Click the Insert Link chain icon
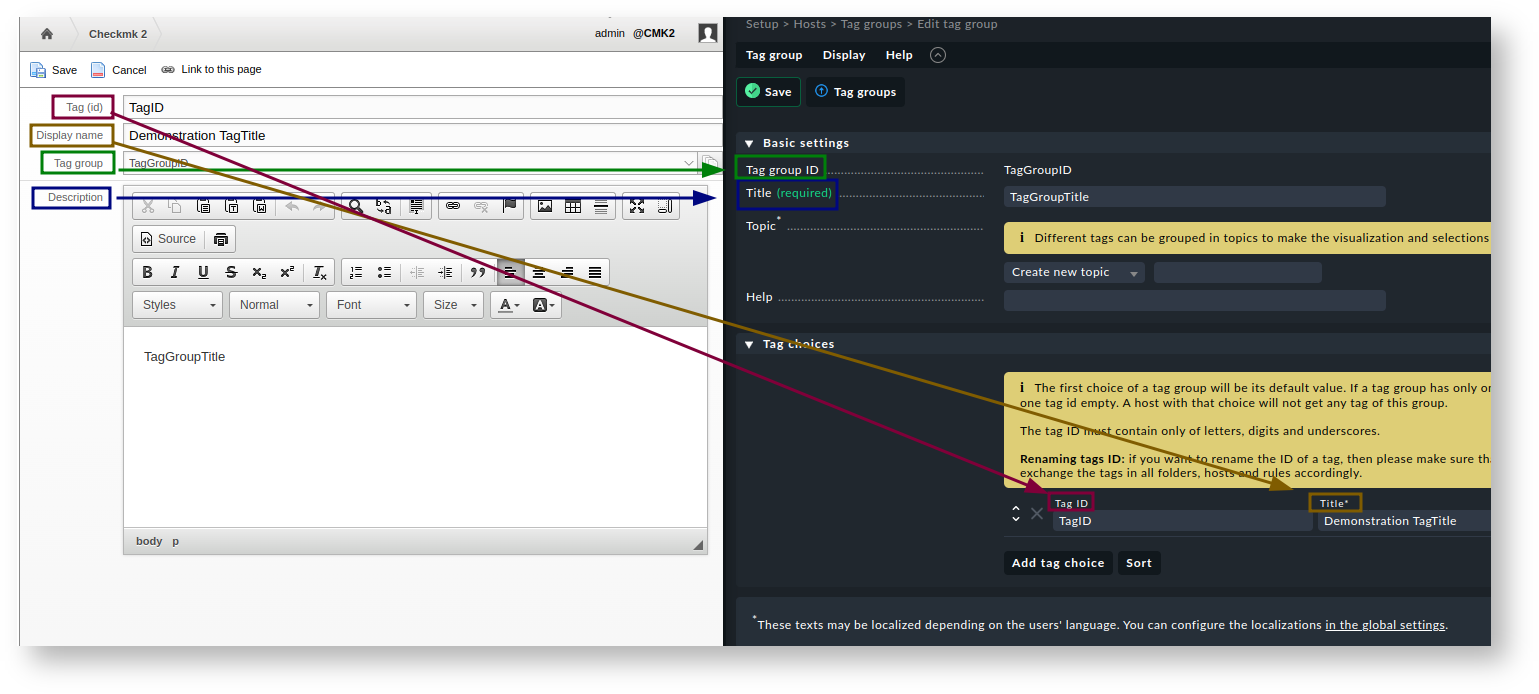The width and height of the screenshot is (1539, 694). [453, 206]
